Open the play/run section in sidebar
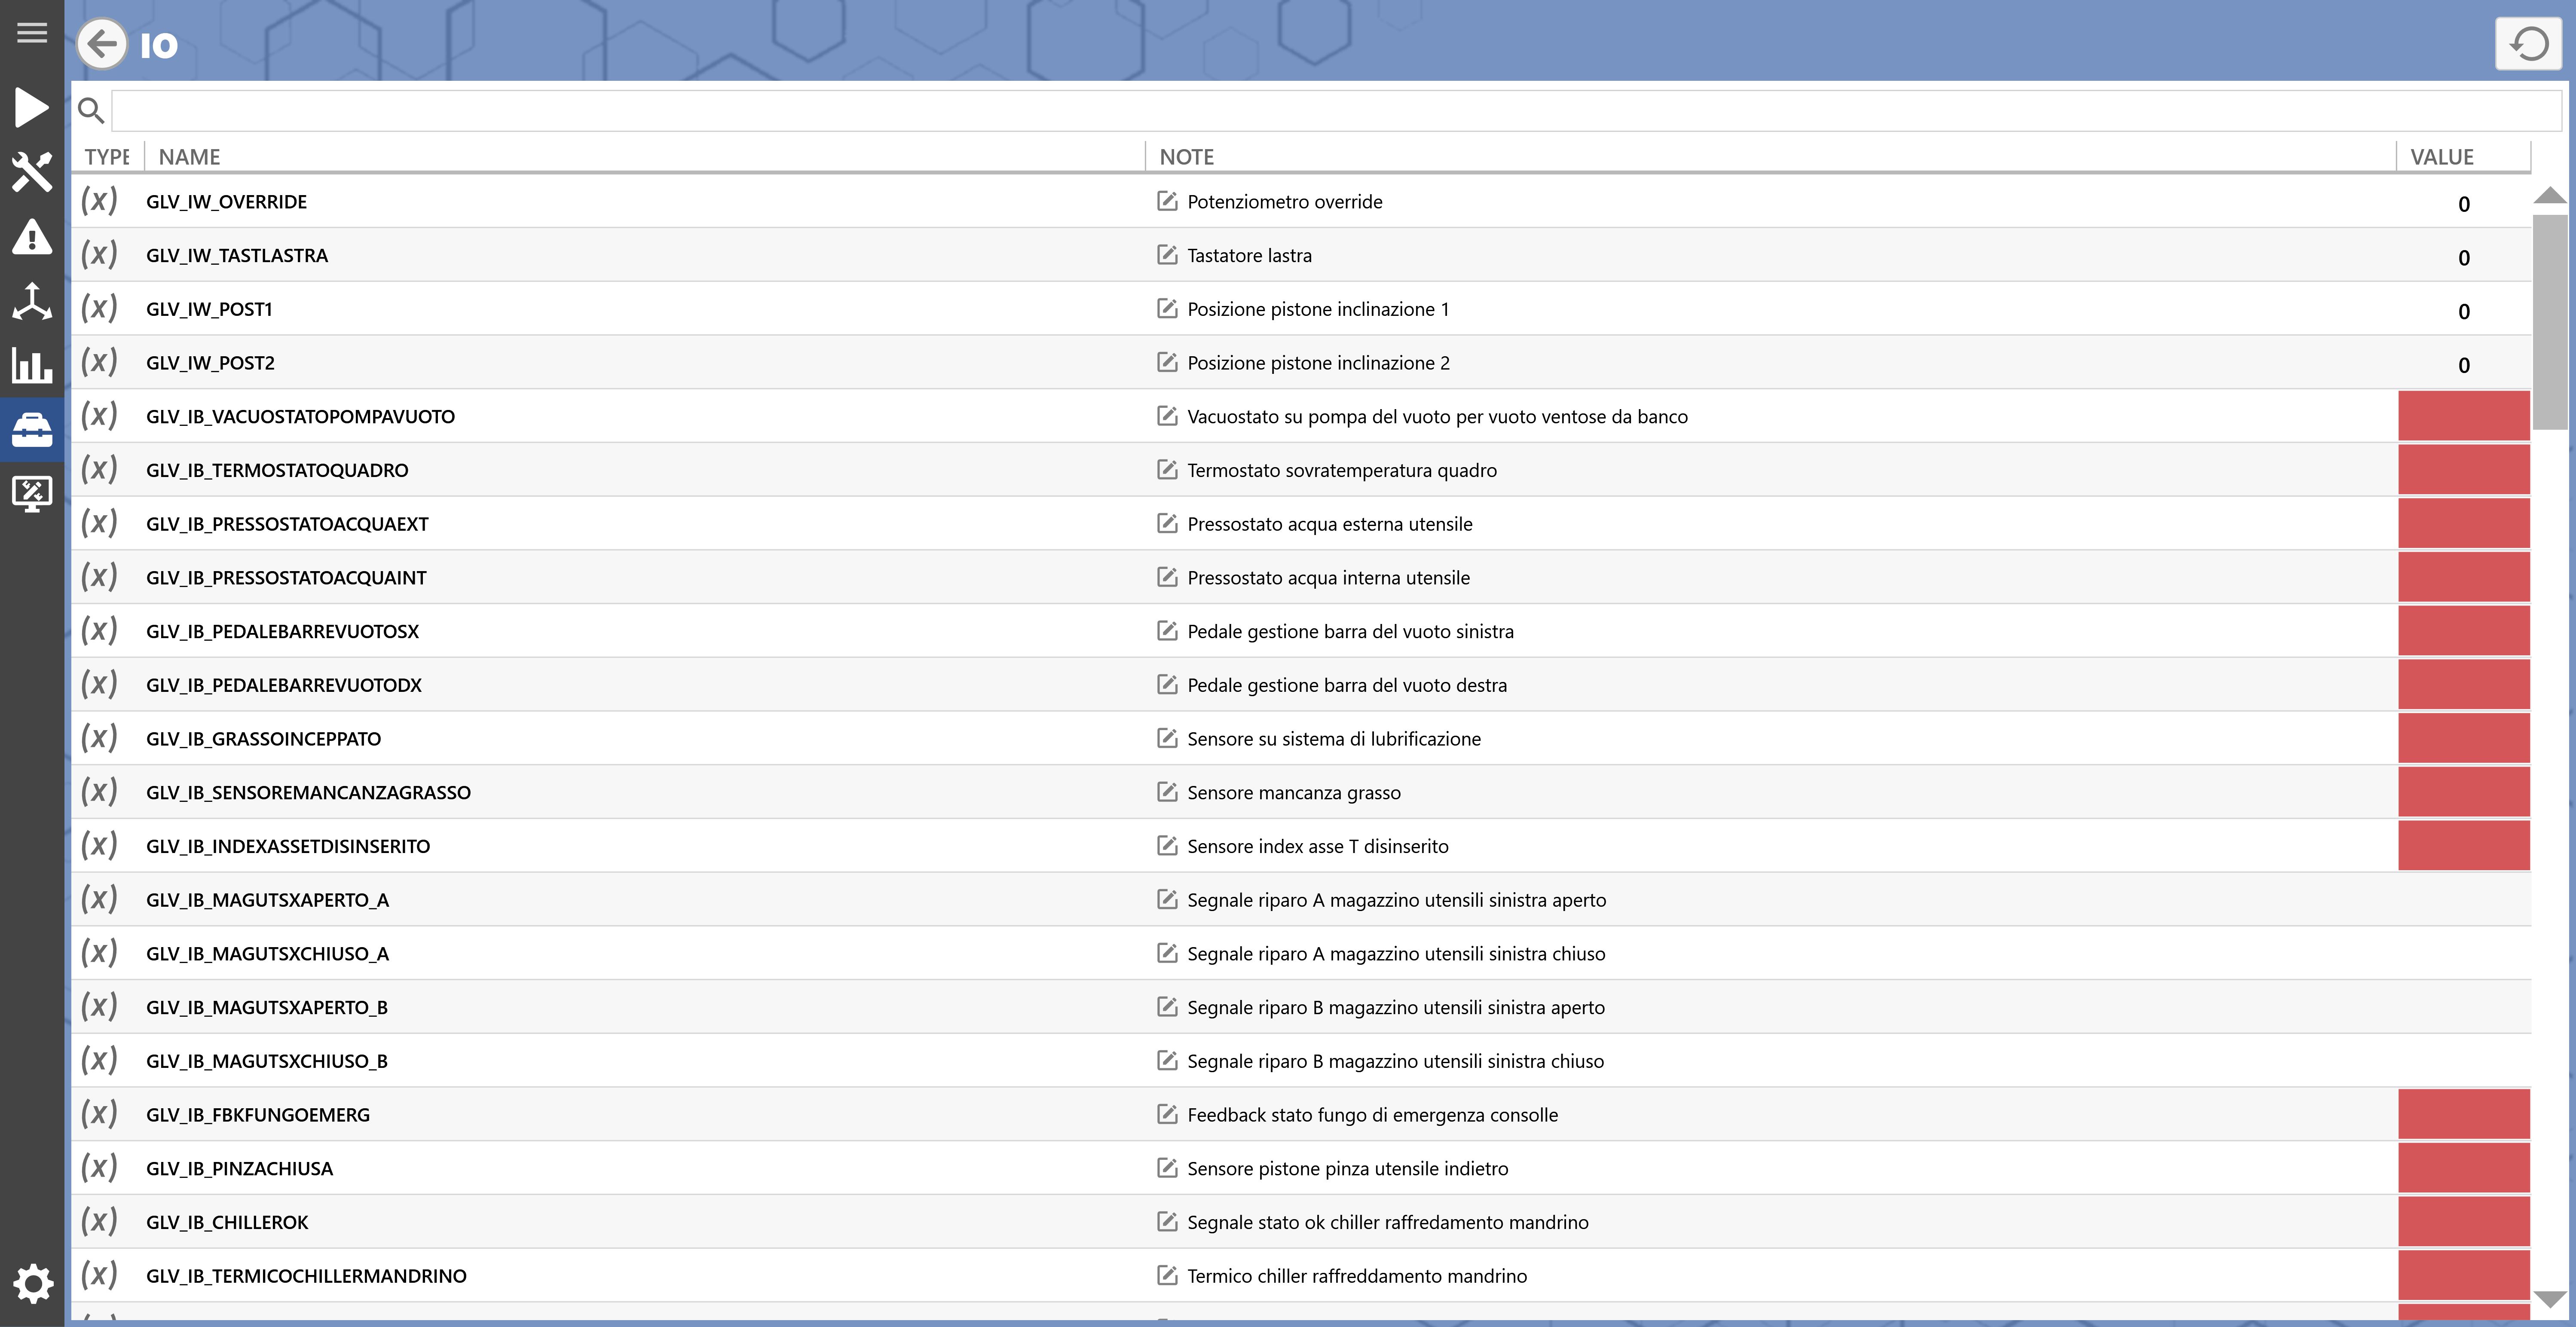The image size is (2576, 1327). pyautogui.click(x=32, y=107)
